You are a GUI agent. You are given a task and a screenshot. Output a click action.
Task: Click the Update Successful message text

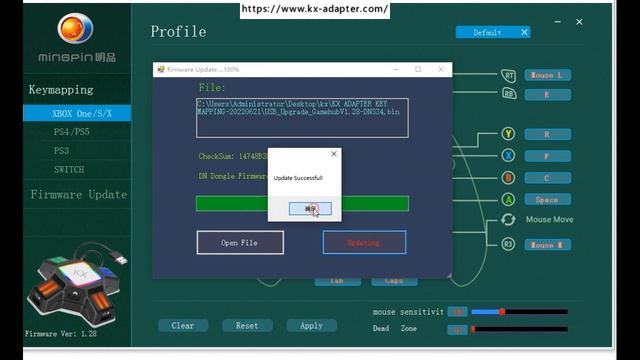coord(298,178)
